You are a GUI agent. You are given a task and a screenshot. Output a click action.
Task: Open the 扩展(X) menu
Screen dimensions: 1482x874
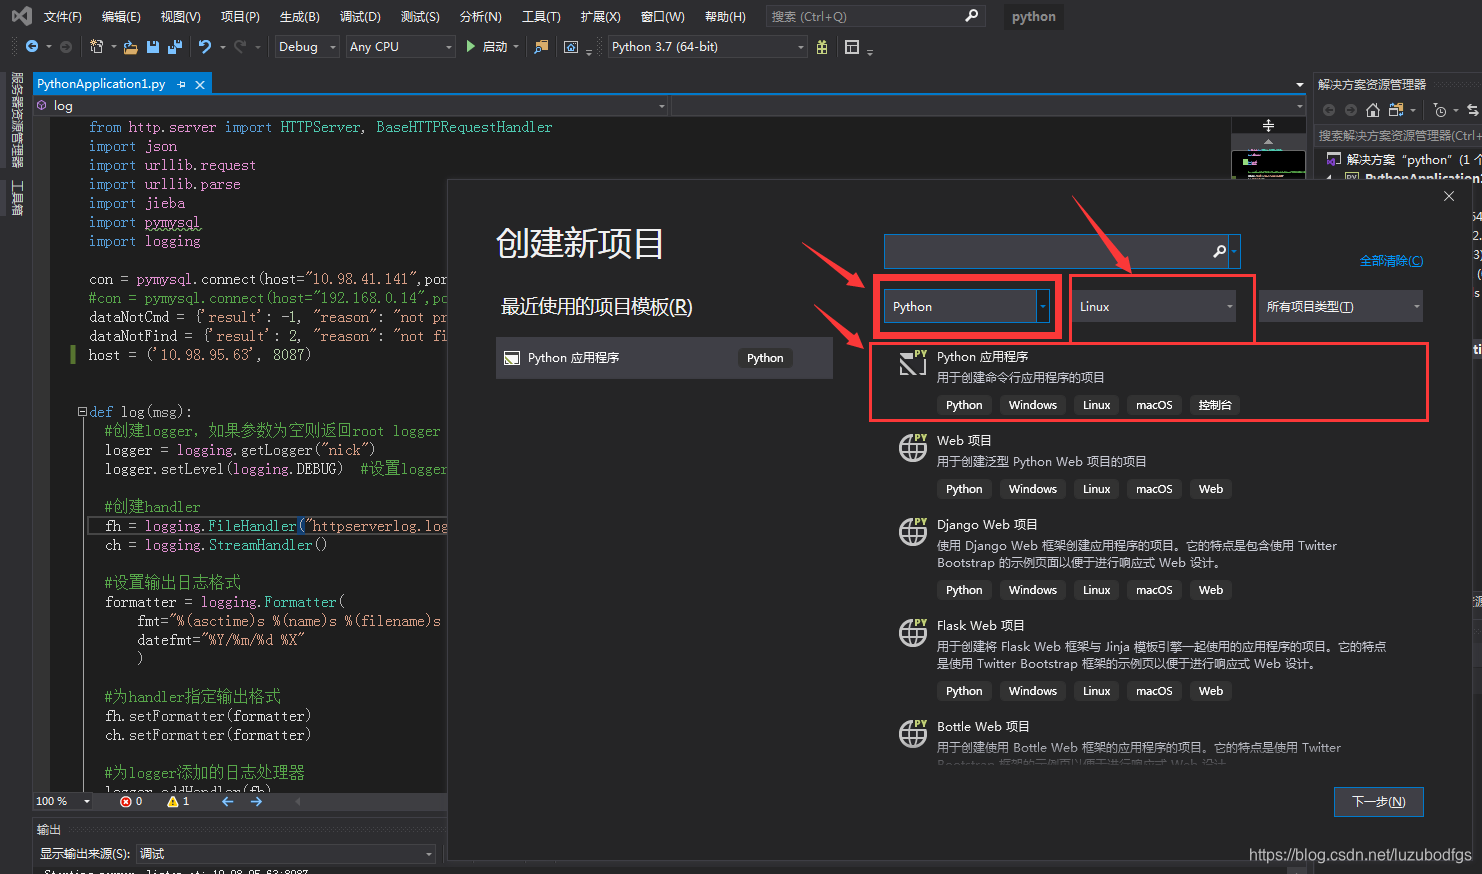tap(600, 16)
